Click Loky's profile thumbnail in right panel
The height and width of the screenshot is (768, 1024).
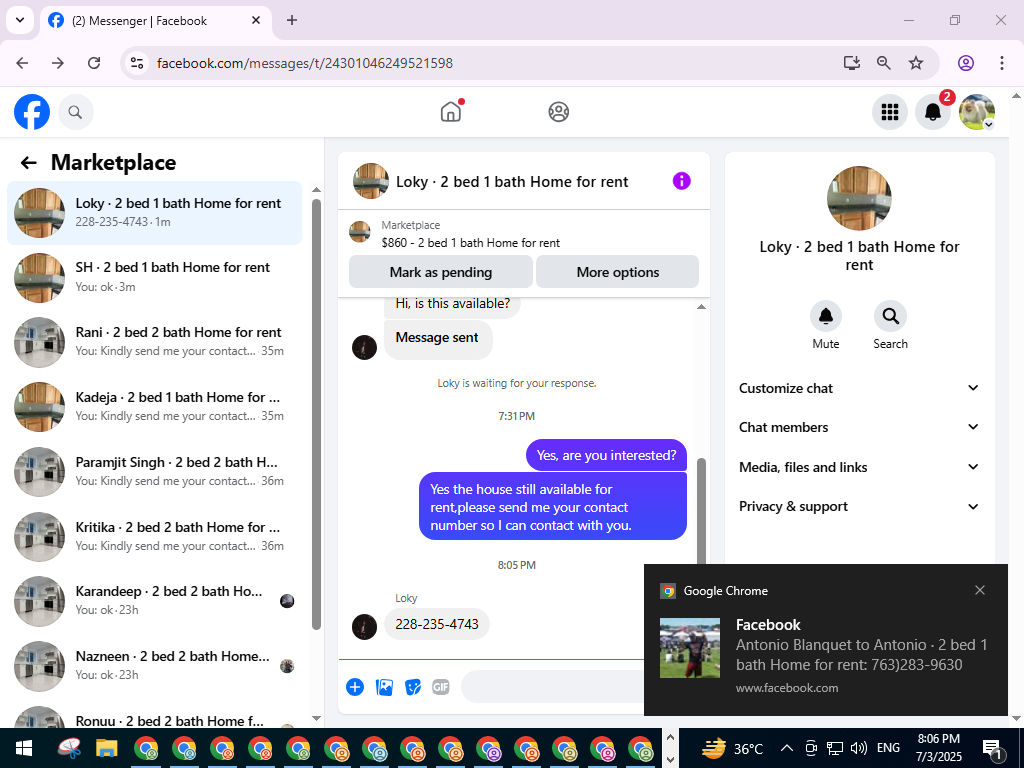[x=859, y=198]
